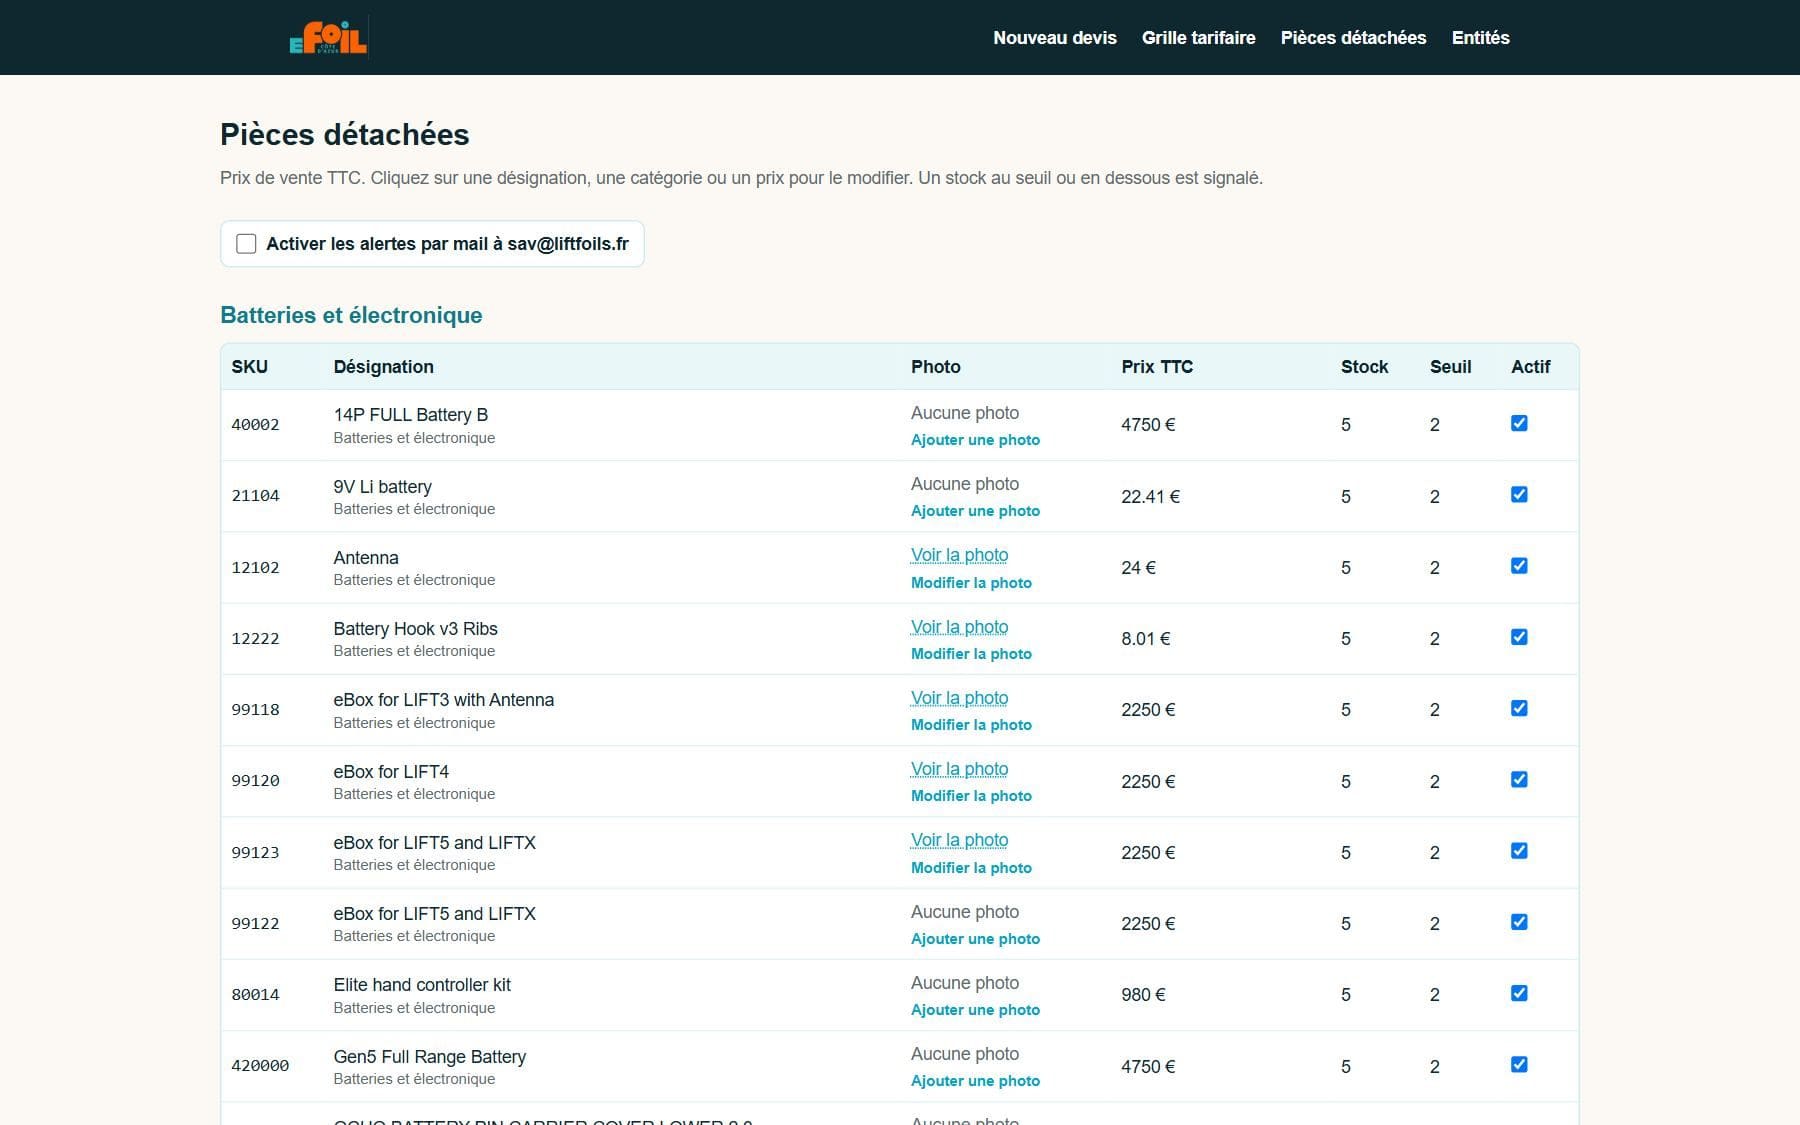View photo of eBox LIFT3 with Antenna

tap(959, 698)
